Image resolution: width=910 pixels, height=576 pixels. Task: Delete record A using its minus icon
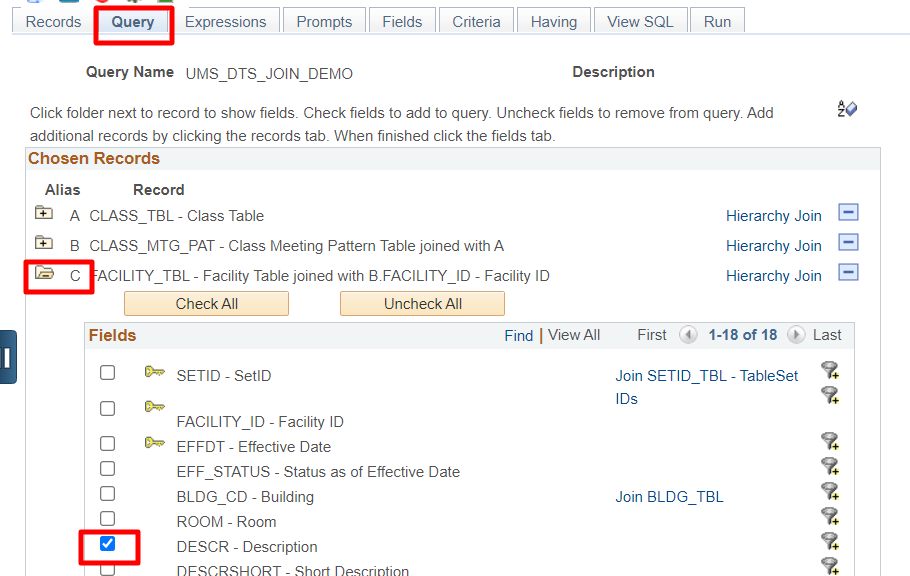[x=848, y=213]
